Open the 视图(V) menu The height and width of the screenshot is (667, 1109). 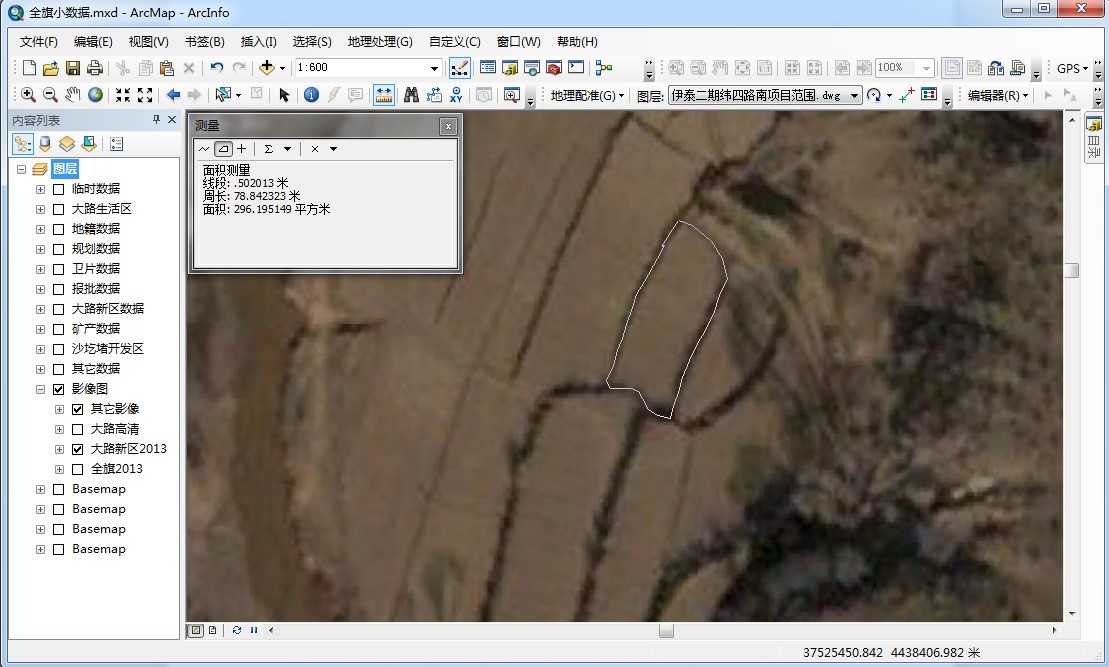click(x=149, y=42)
